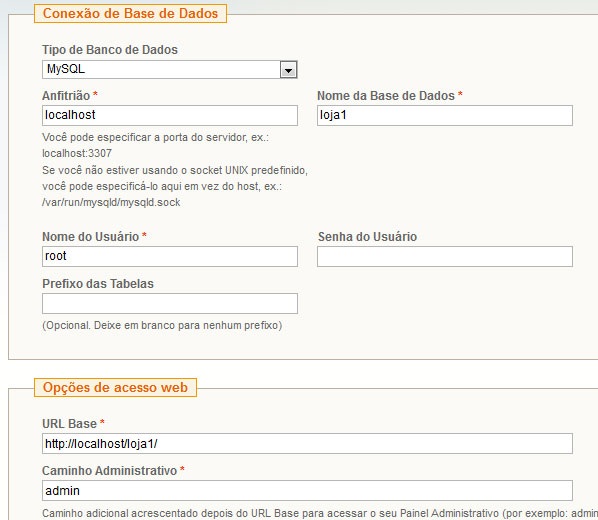Image resolution: width=598 pixels, height=520 pixels.
Task: Click the URL Base label
Action: (69, 424)
